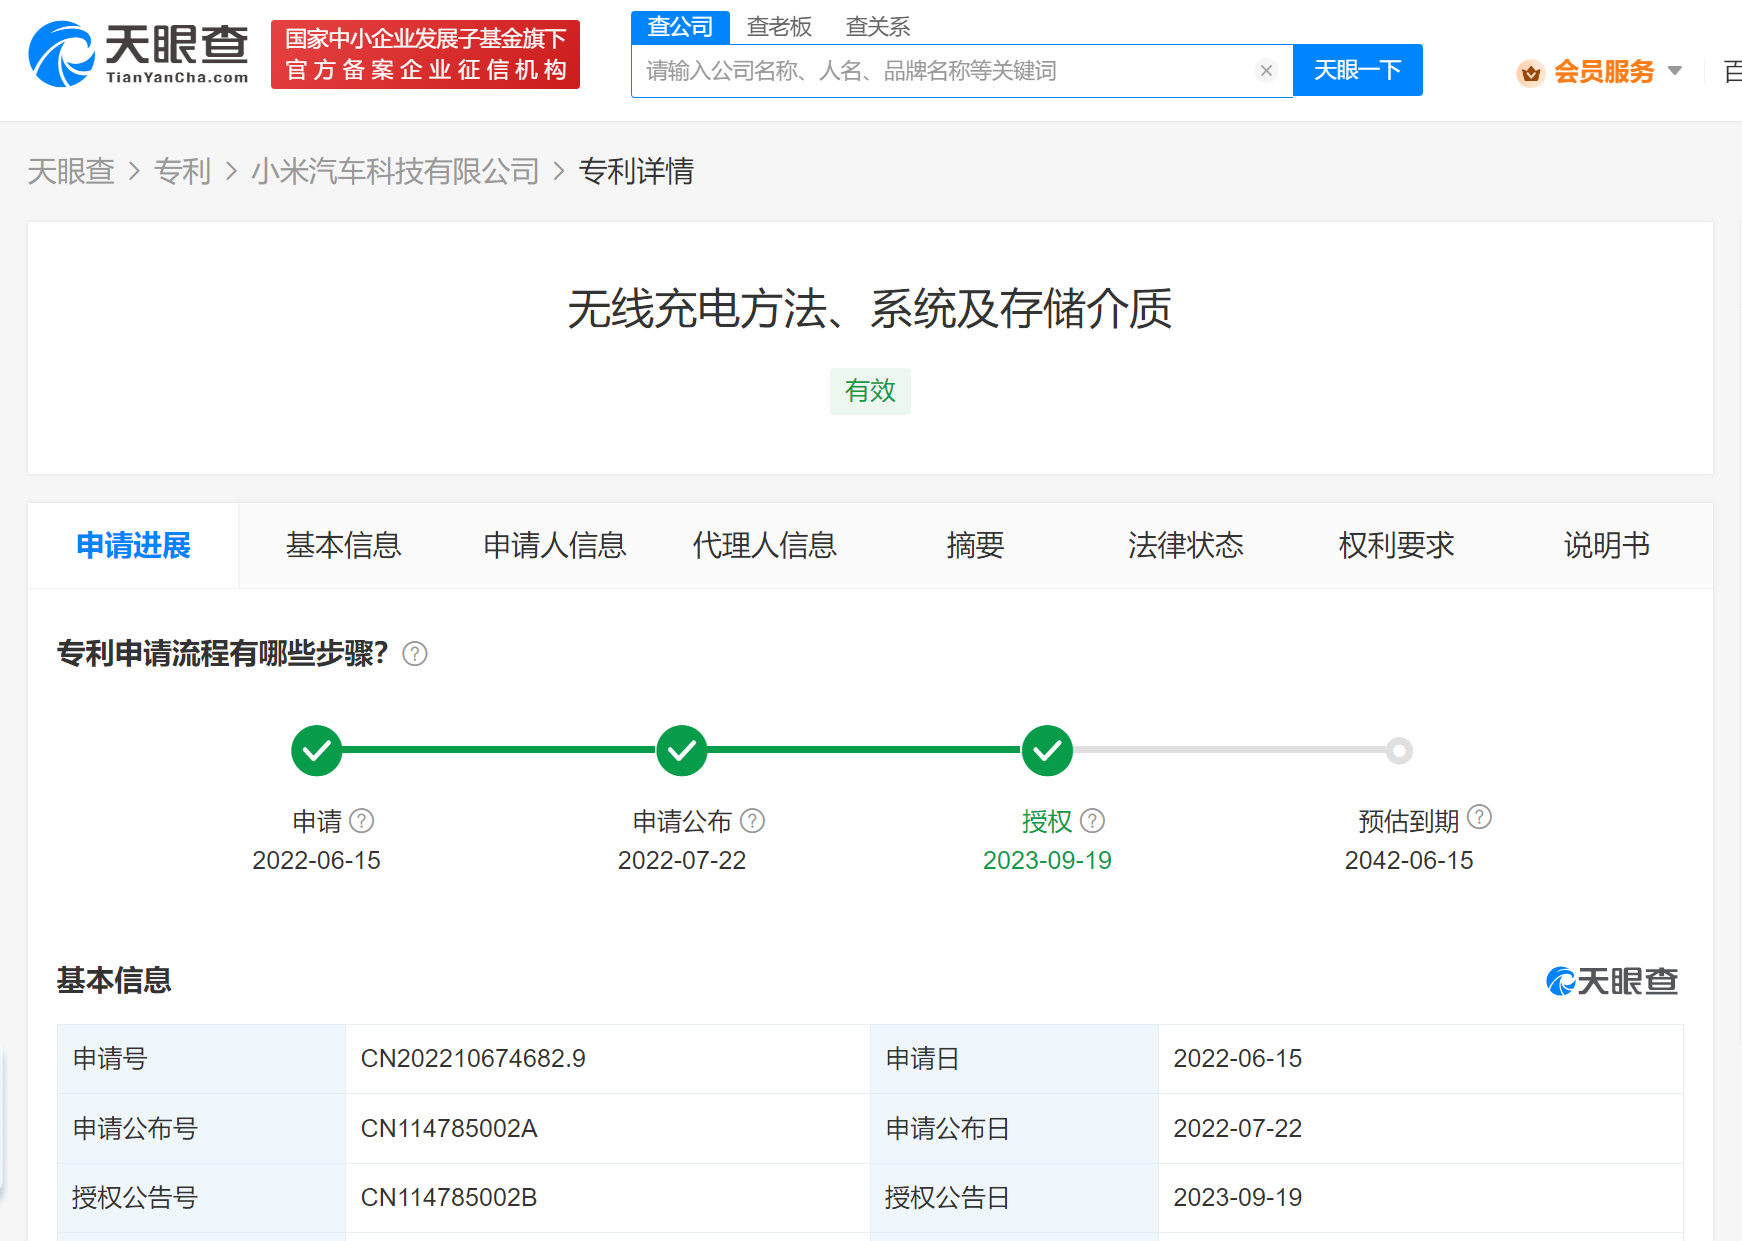Click the grey 预估到期 end marker

point(1399,750)
